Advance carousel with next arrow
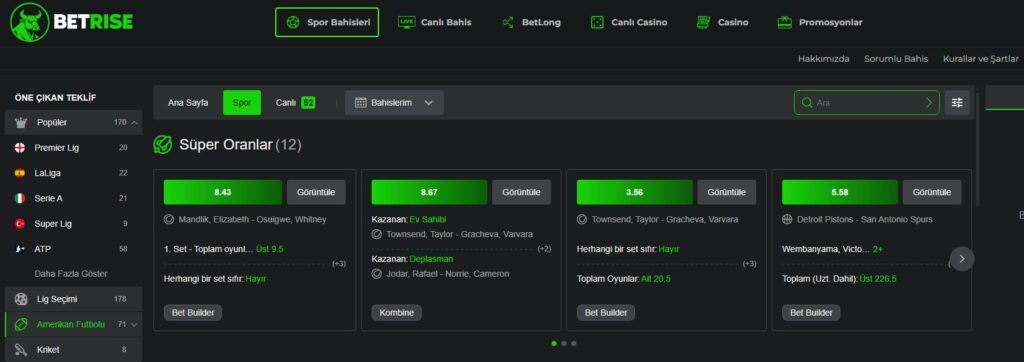This screenshot has width=1024, height=362. coord(962,259)
